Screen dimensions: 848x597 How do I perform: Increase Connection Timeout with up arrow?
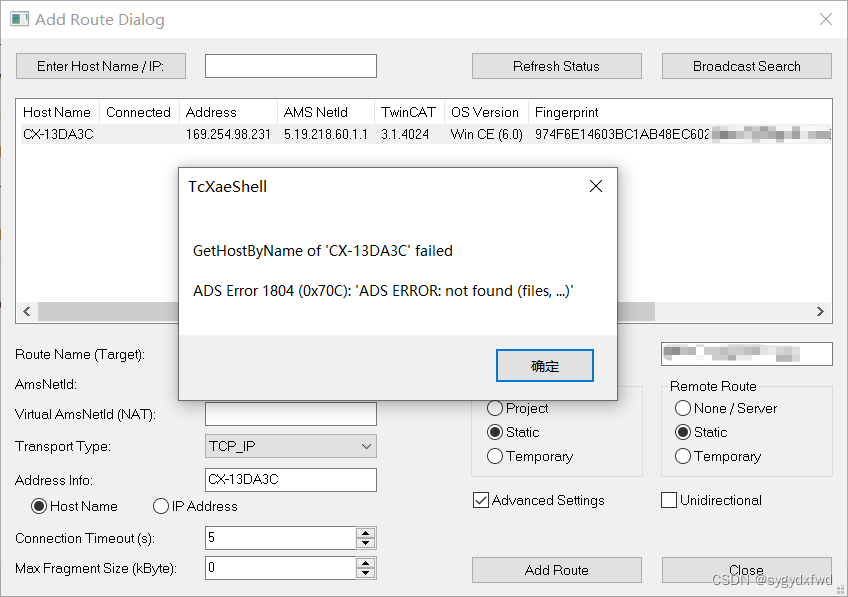(x=366, y=533)
